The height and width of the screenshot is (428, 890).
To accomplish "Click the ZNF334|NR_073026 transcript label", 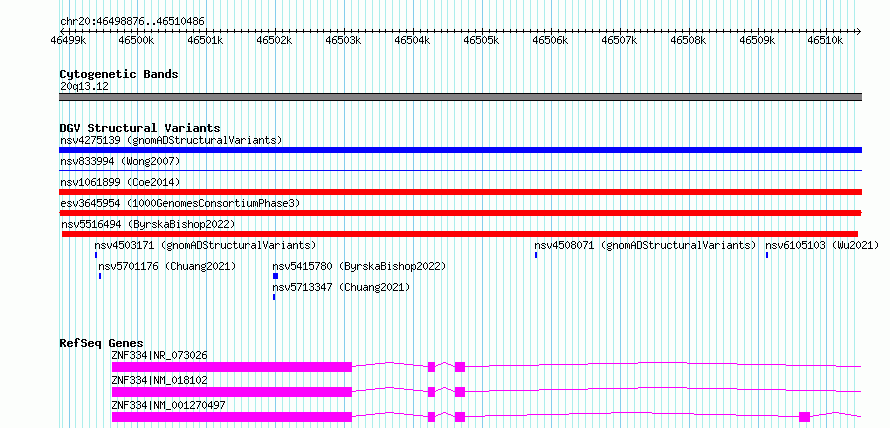I will [x=159, y=355].
